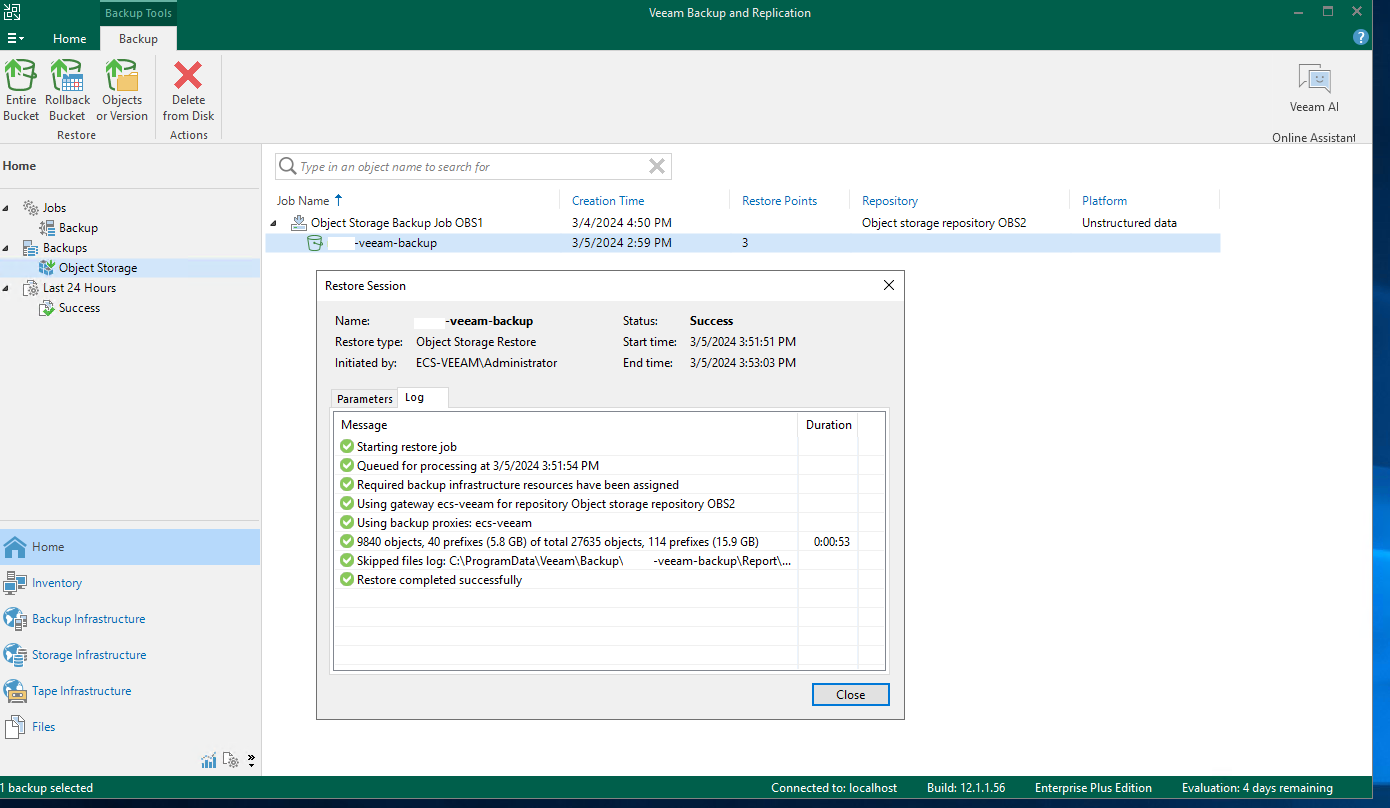Click Delete from Disk red X

188,90
